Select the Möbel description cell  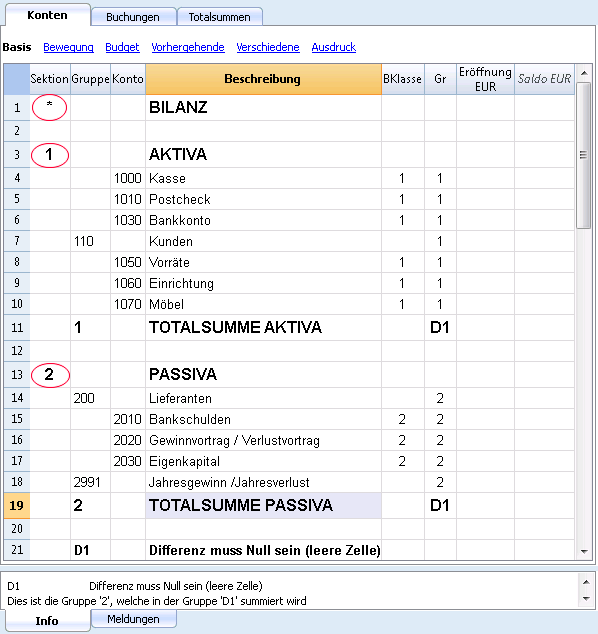pyautogui.click(x=263, y=304)
